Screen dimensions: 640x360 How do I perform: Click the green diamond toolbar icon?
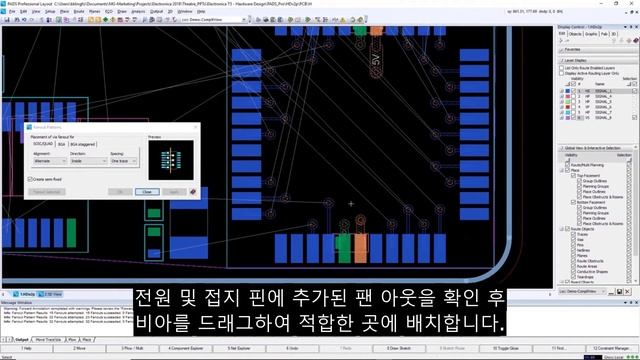tap(106, 19)
